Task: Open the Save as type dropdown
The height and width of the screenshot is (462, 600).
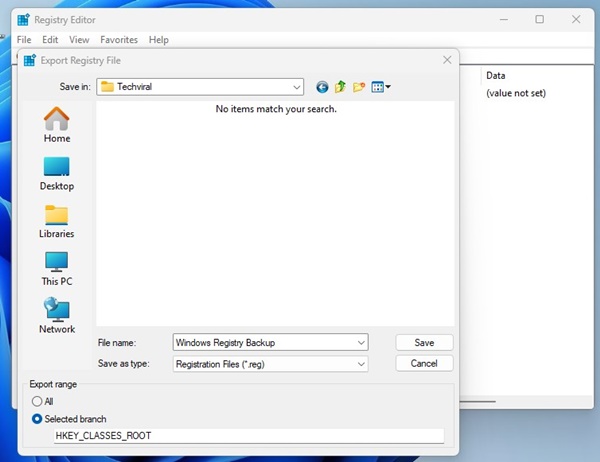Action: [x=361, y=364]
